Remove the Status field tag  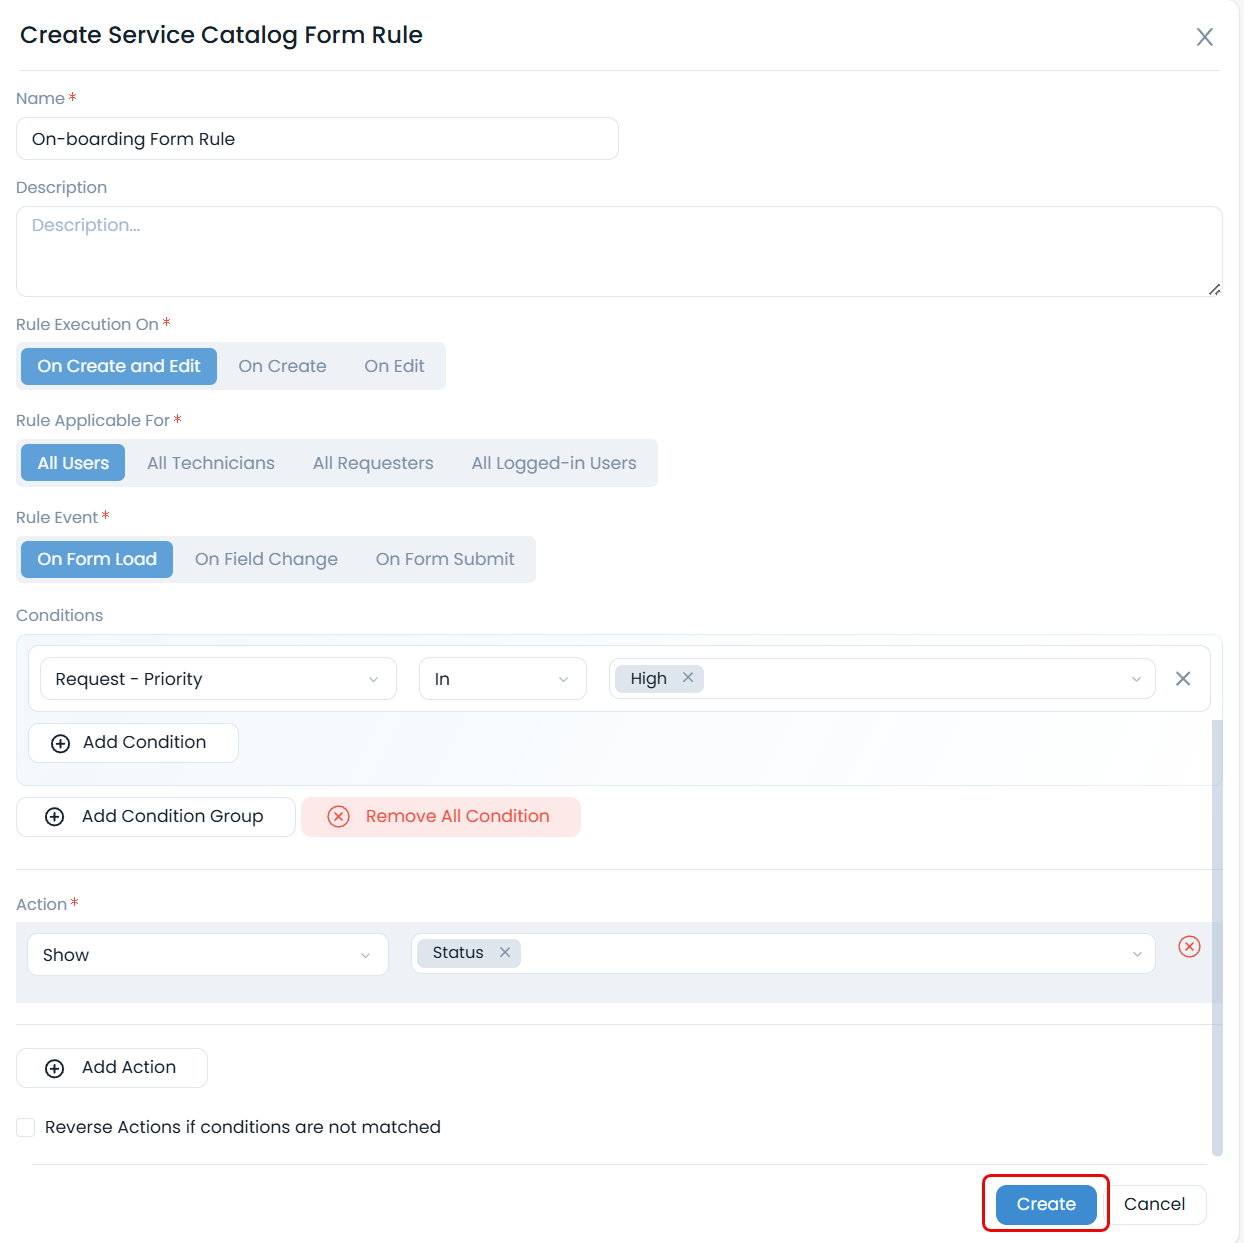point(505,952)
